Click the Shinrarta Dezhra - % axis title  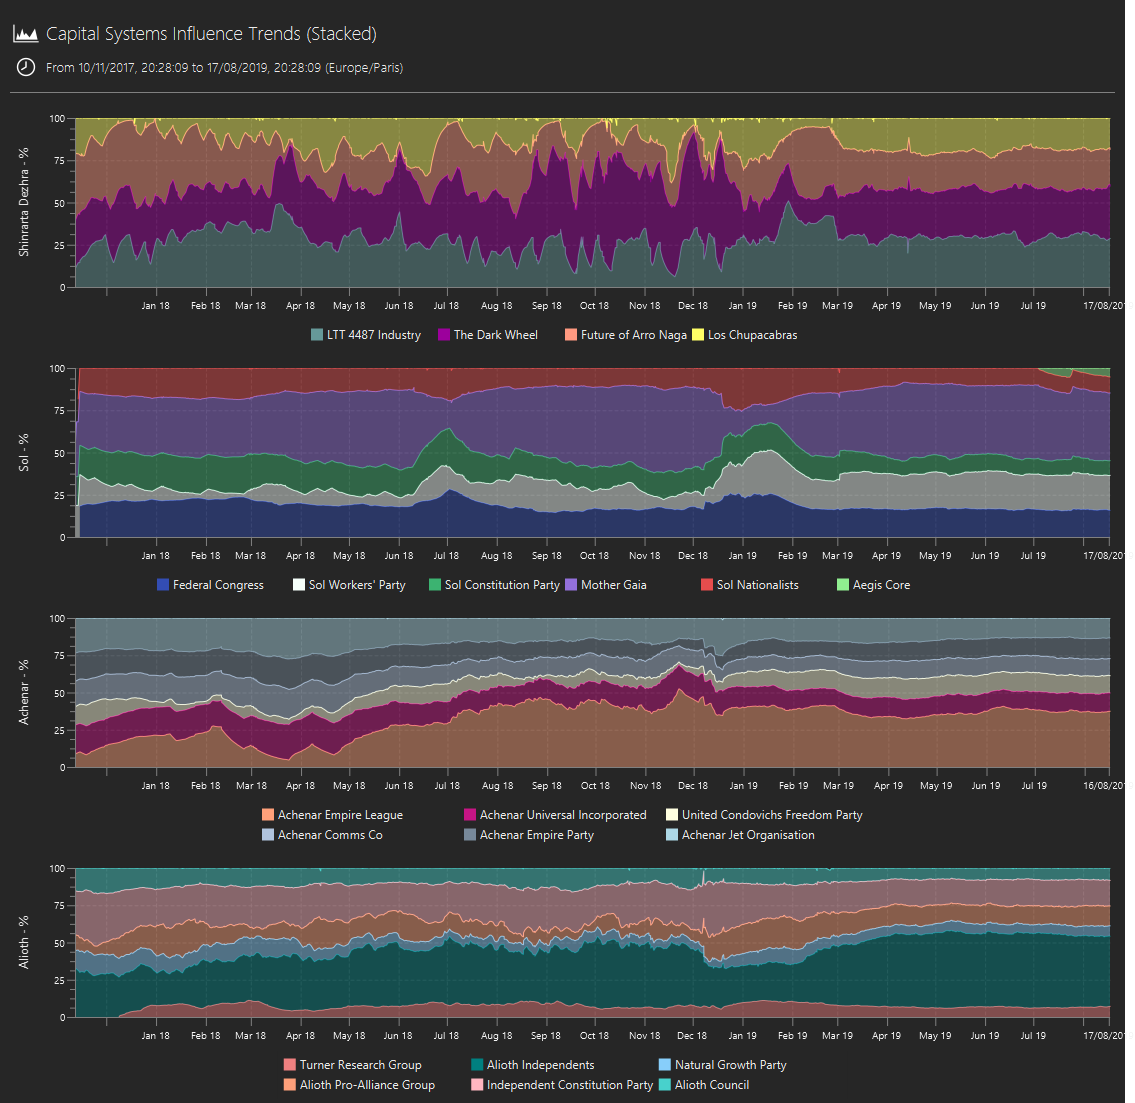[24, 203]
